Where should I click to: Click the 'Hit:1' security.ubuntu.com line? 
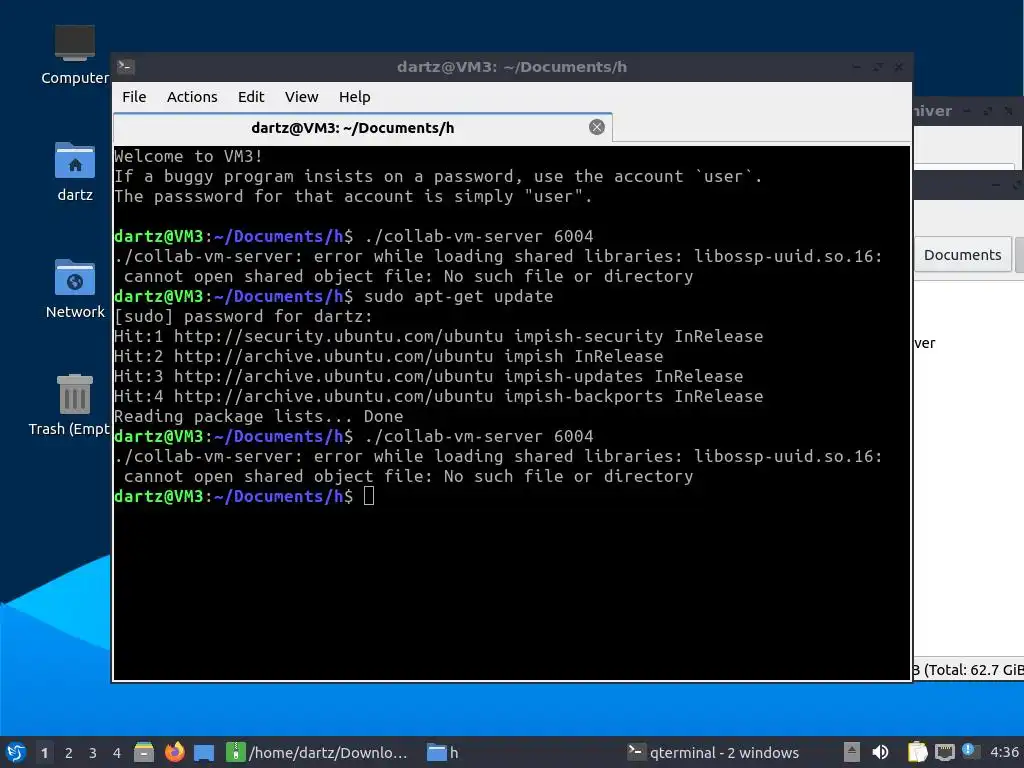[439, 336]
